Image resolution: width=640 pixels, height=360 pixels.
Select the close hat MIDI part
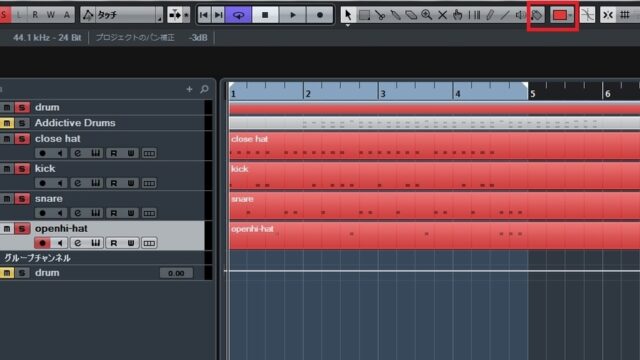(x=434, y=145)
